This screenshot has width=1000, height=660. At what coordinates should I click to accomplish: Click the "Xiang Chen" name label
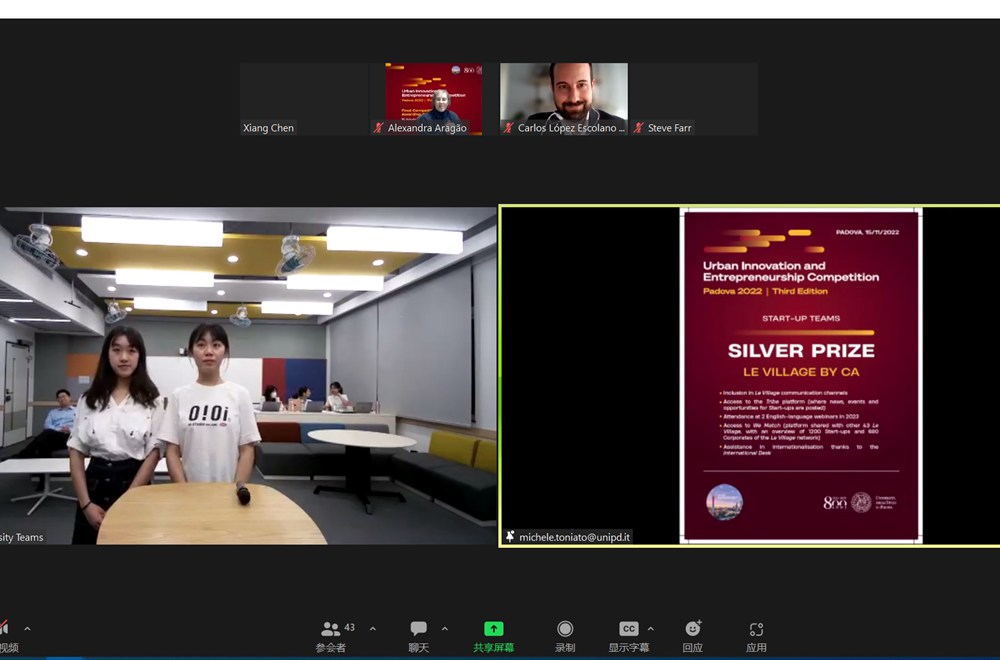[x=268, y=128]
